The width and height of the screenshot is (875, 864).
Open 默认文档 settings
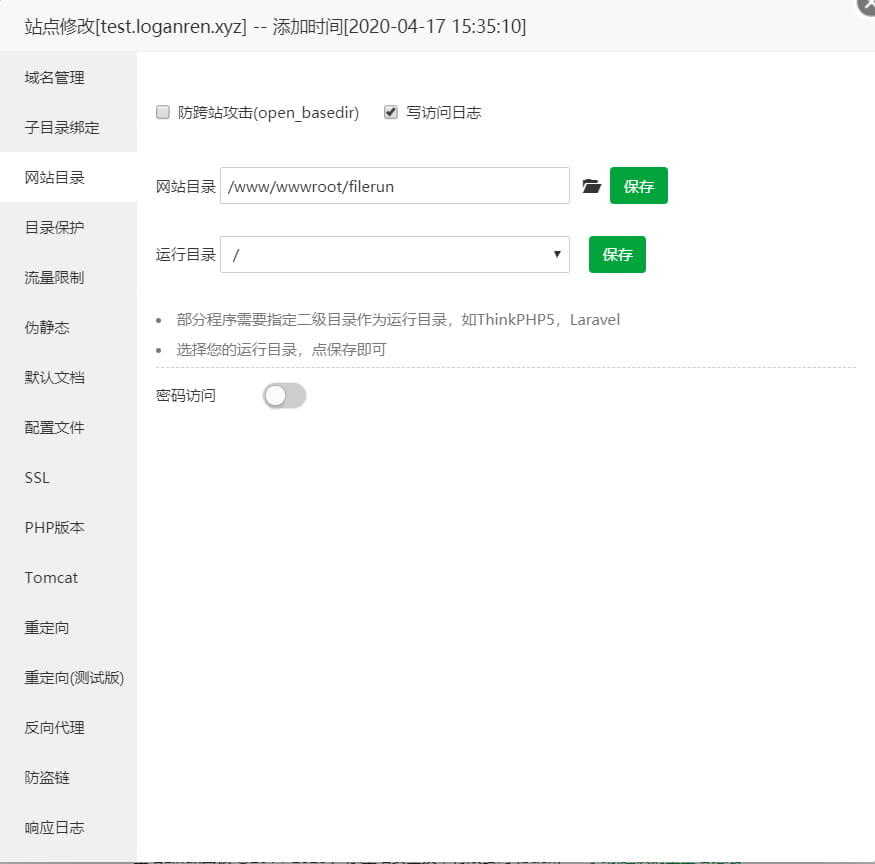(68, 378)
